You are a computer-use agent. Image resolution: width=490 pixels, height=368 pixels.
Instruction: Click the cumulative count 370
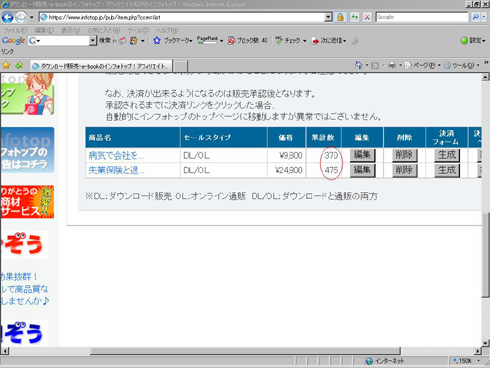(x=331, y=155)
